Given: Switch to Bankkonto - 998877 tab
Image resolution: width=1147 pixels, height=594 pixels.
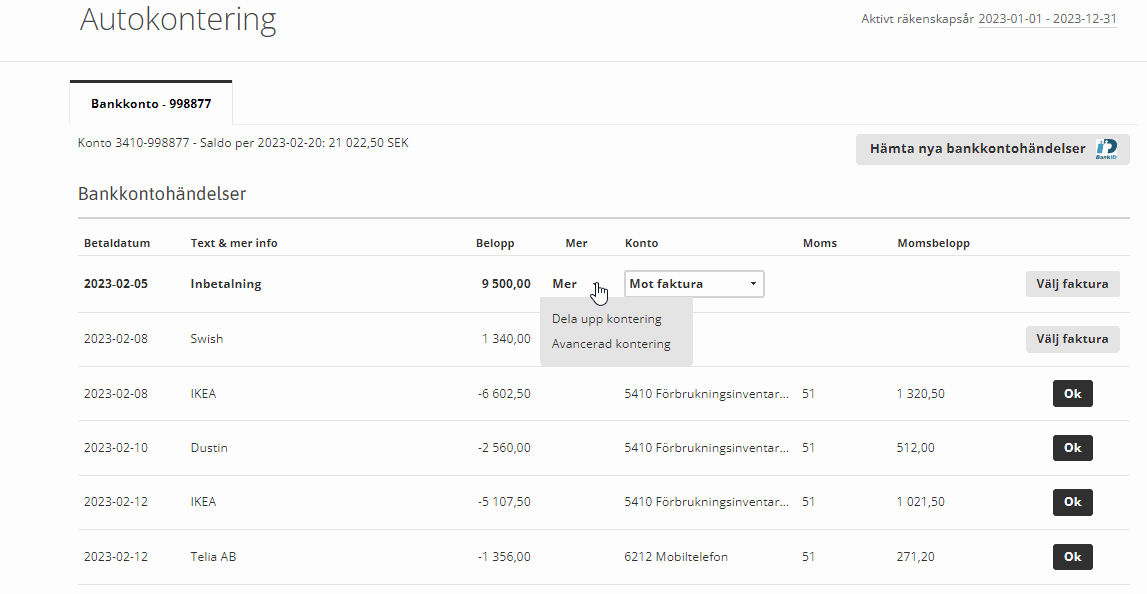Looking at the screenshot, I should pyautogui.click(x=151, y=104).
